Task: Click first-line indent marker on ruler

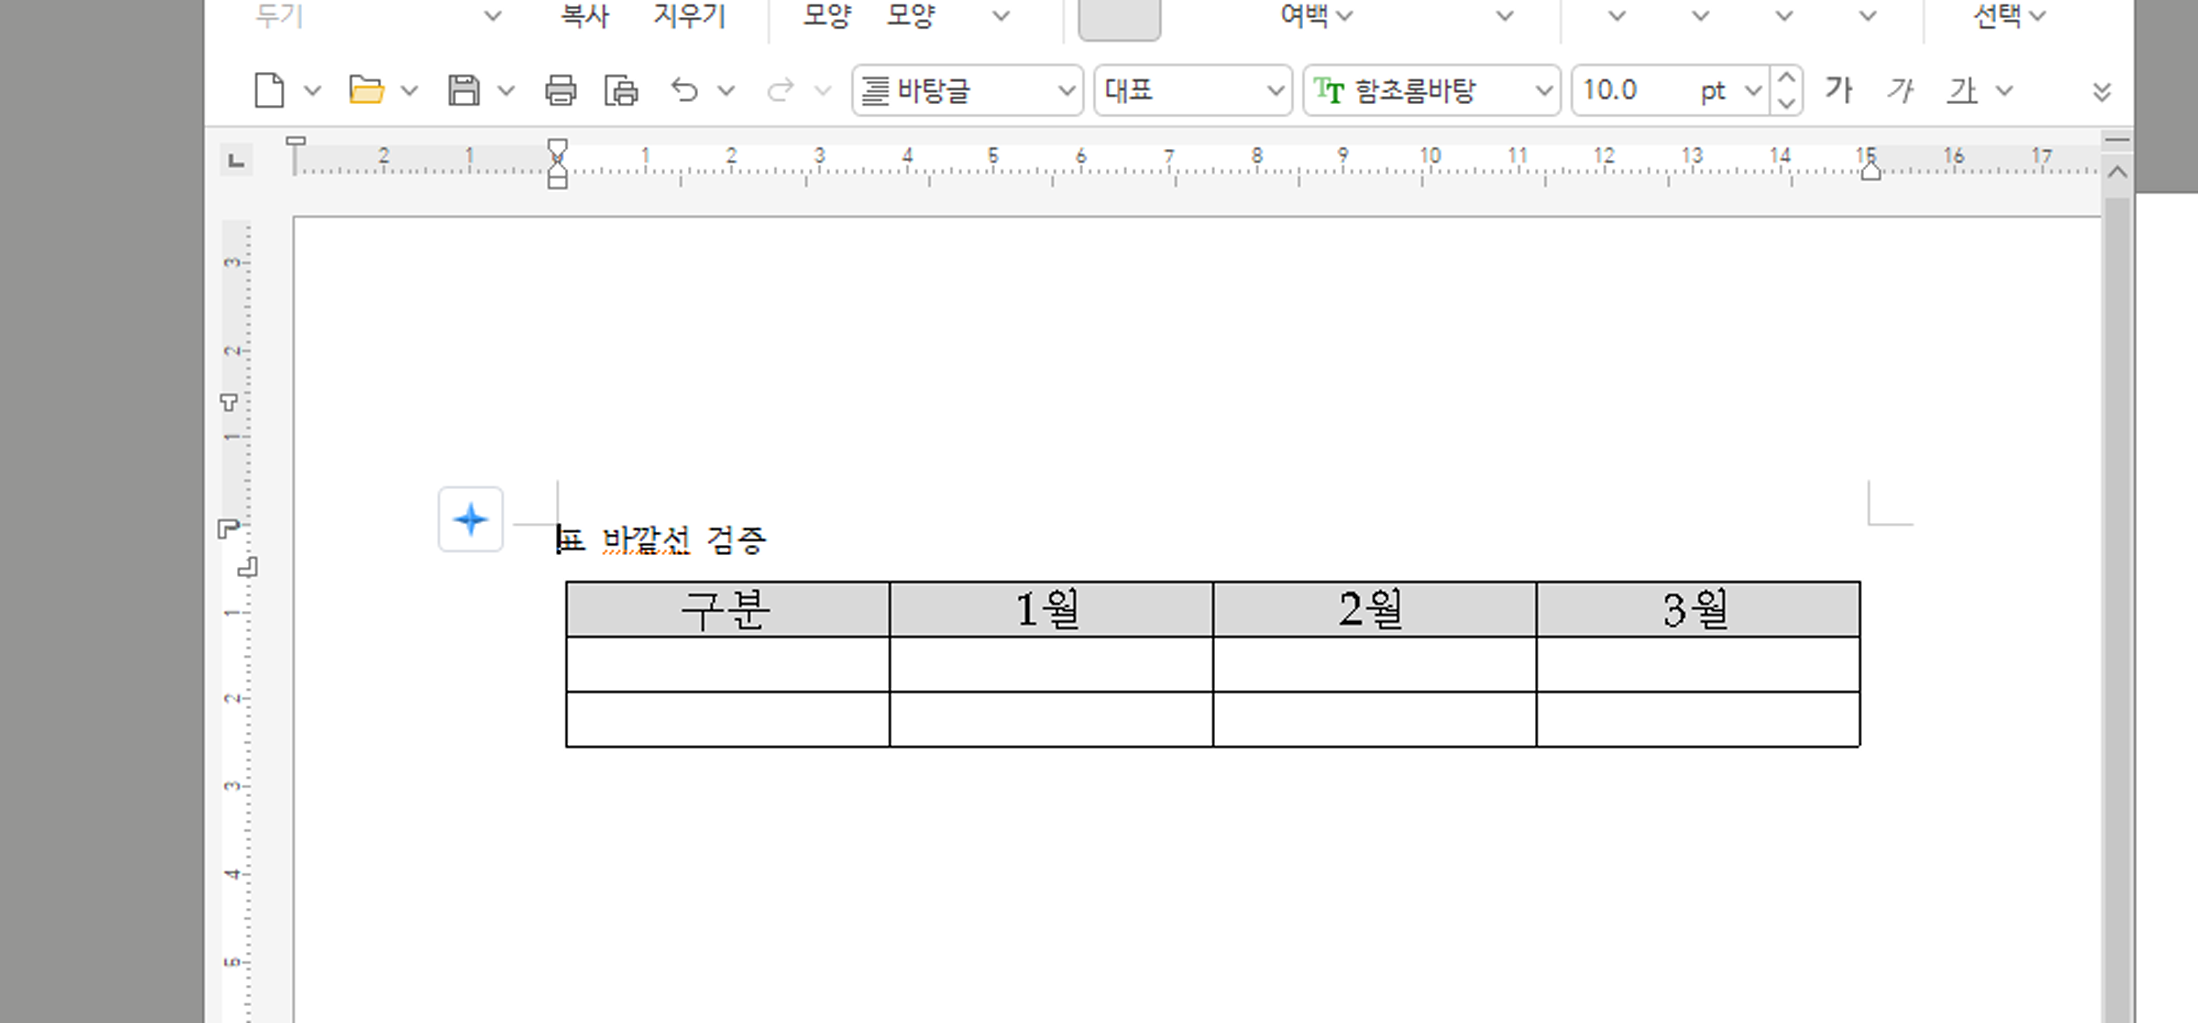Action: pyautogui.click(x=557, y=148)
